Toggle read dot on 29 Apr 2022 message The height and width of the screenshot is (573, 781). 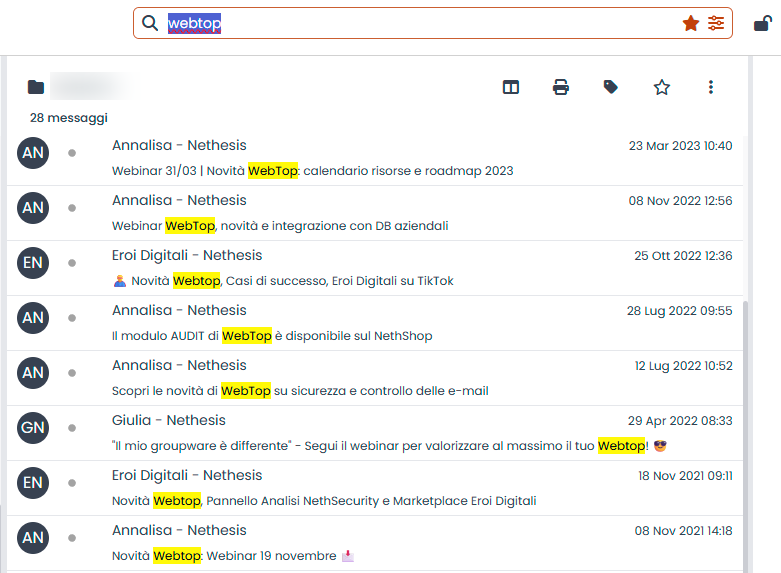tap(72, 428)
